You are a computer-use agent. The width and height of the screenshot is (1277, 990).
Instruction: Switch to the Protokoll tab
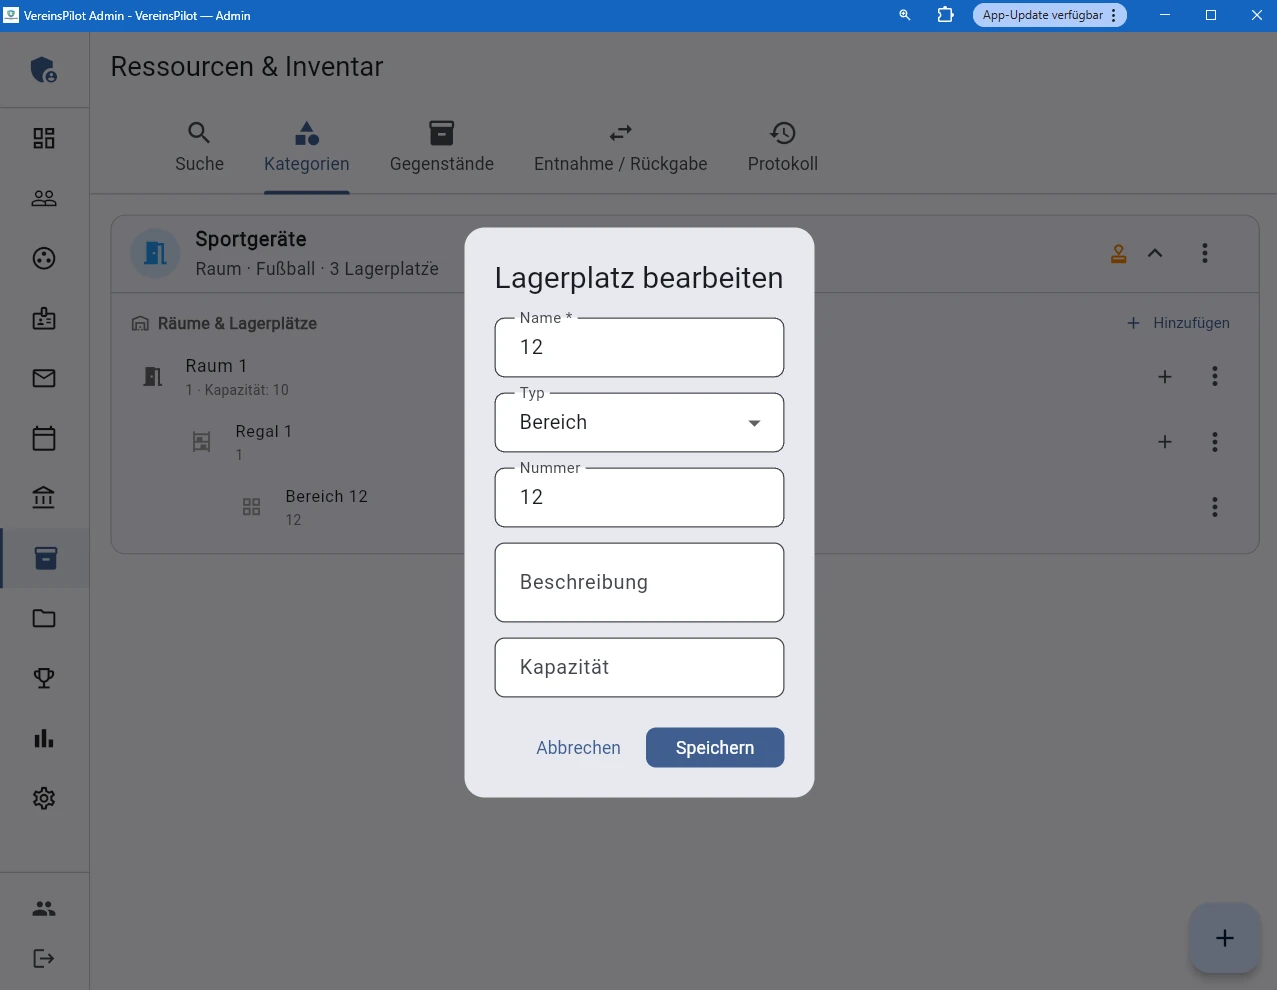pyautogui.click(x=782, y=147)
